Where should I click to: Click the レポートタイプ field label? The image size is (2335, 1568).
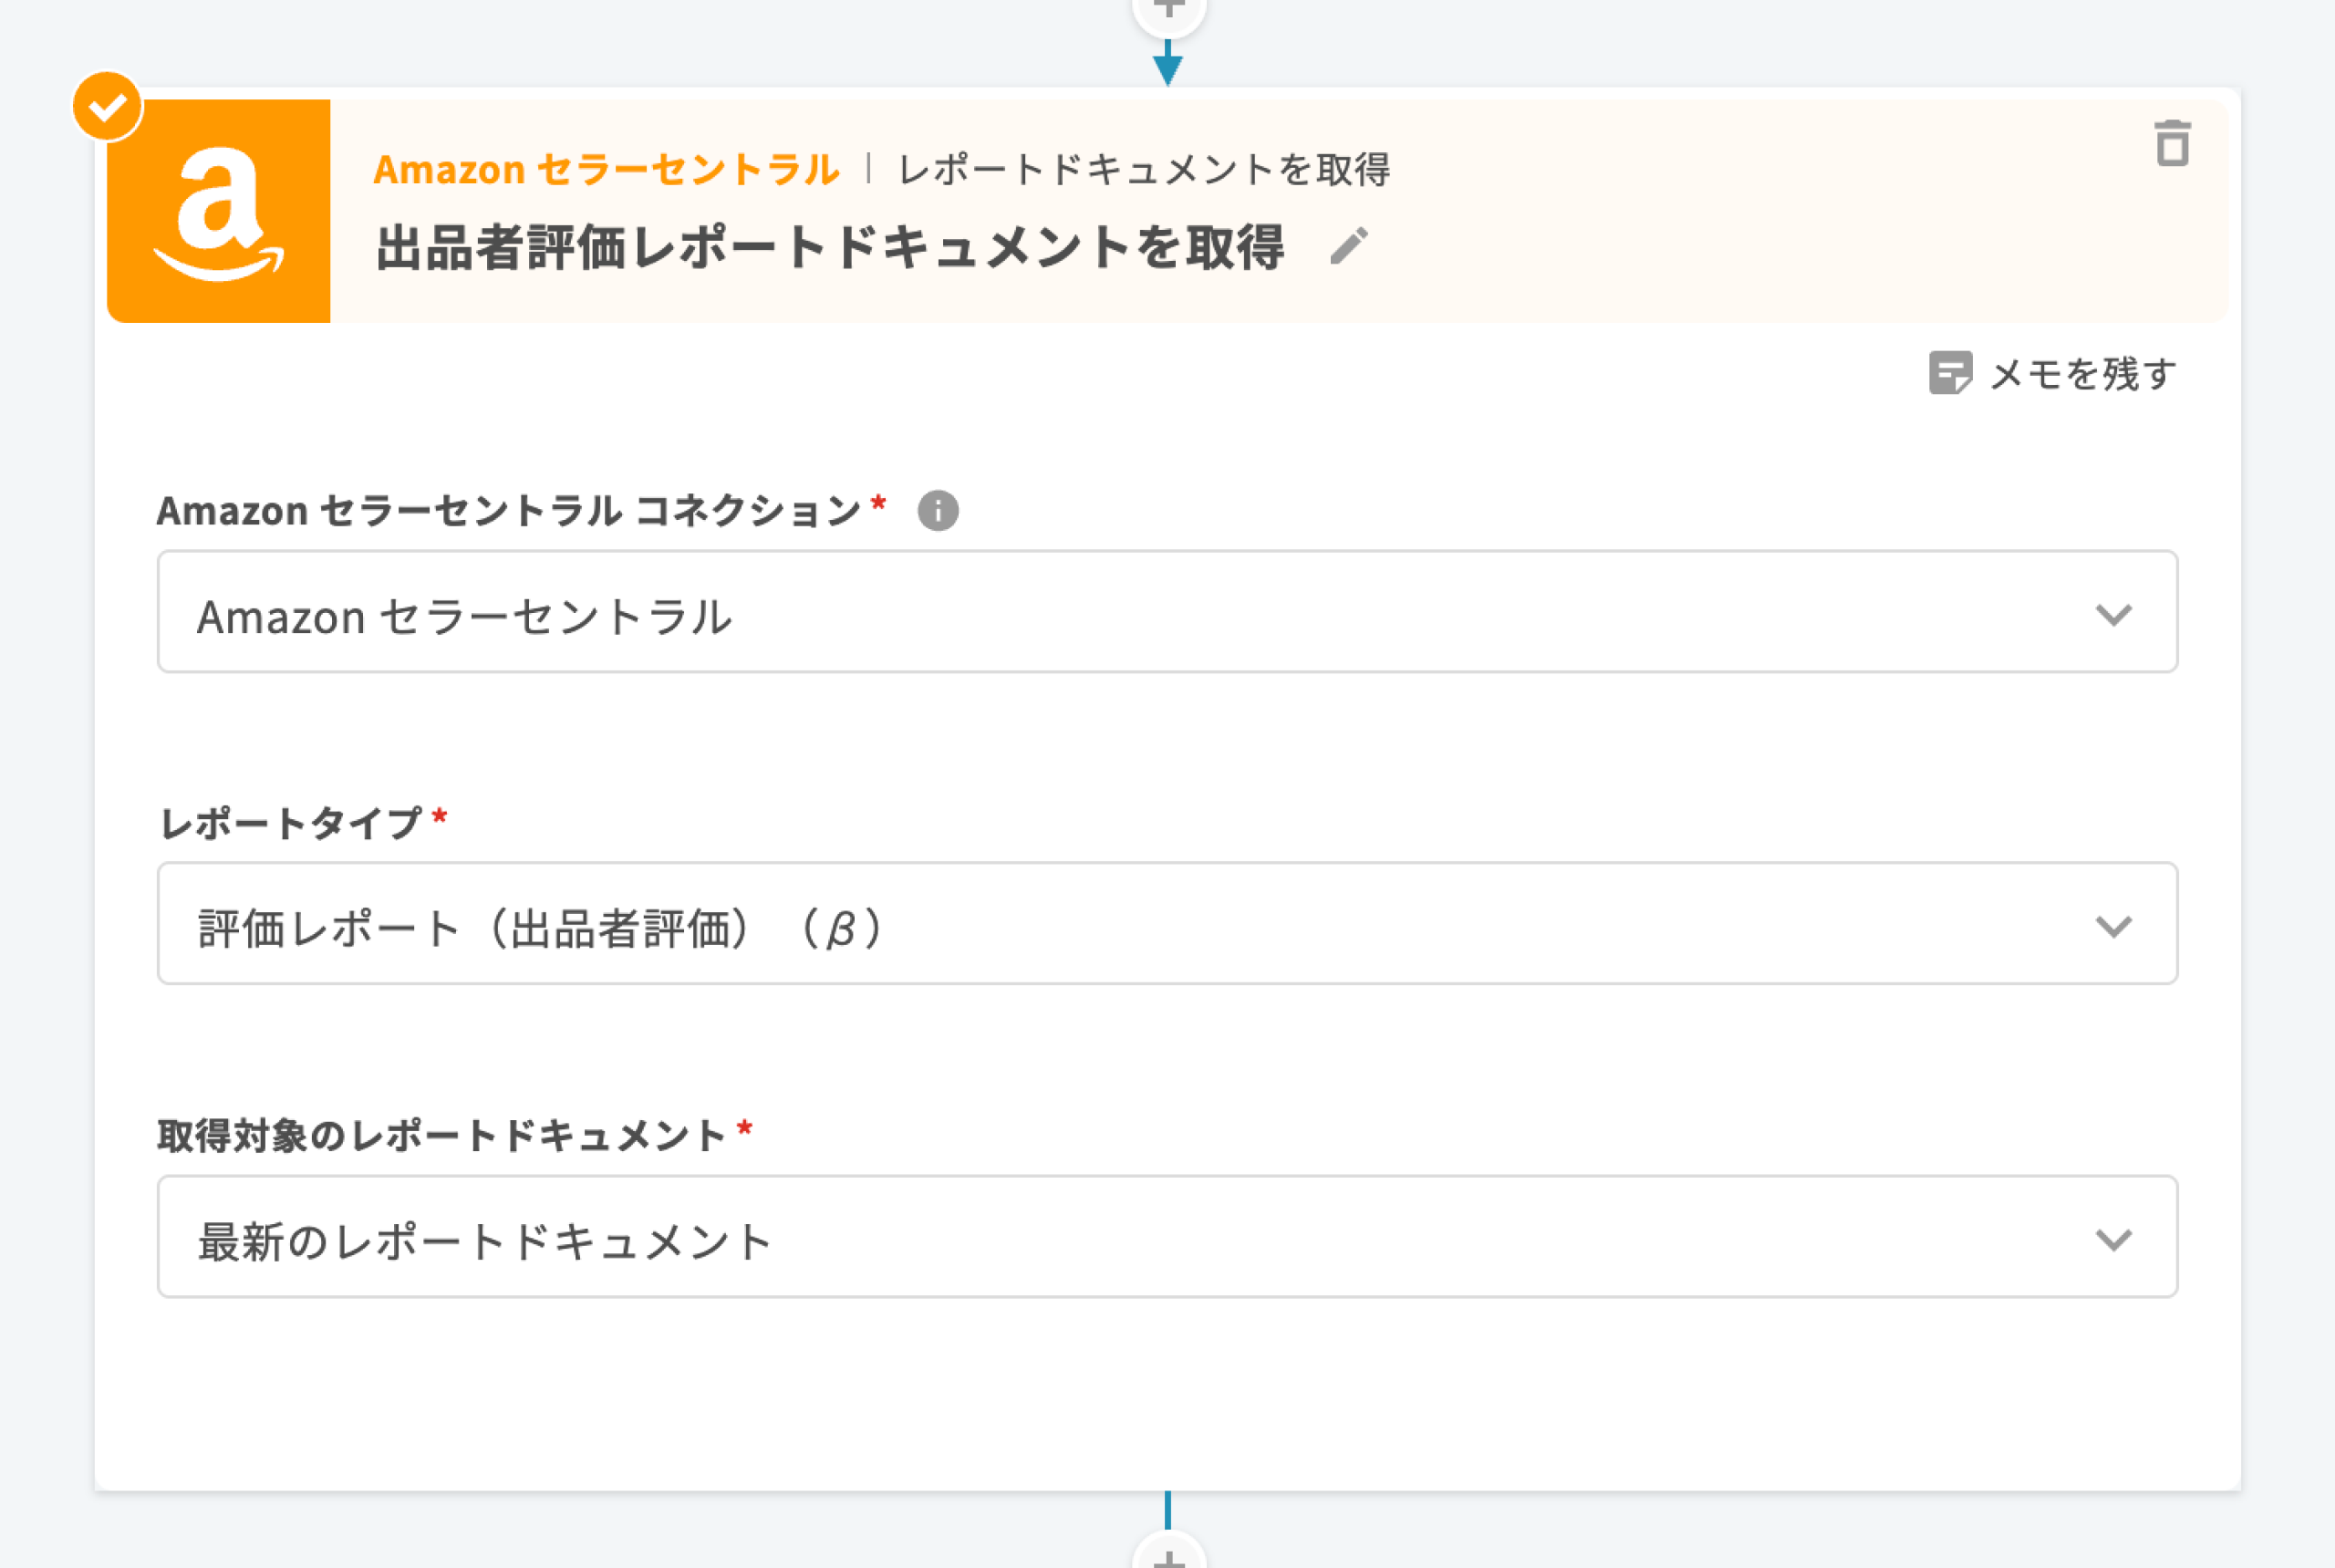291,824
